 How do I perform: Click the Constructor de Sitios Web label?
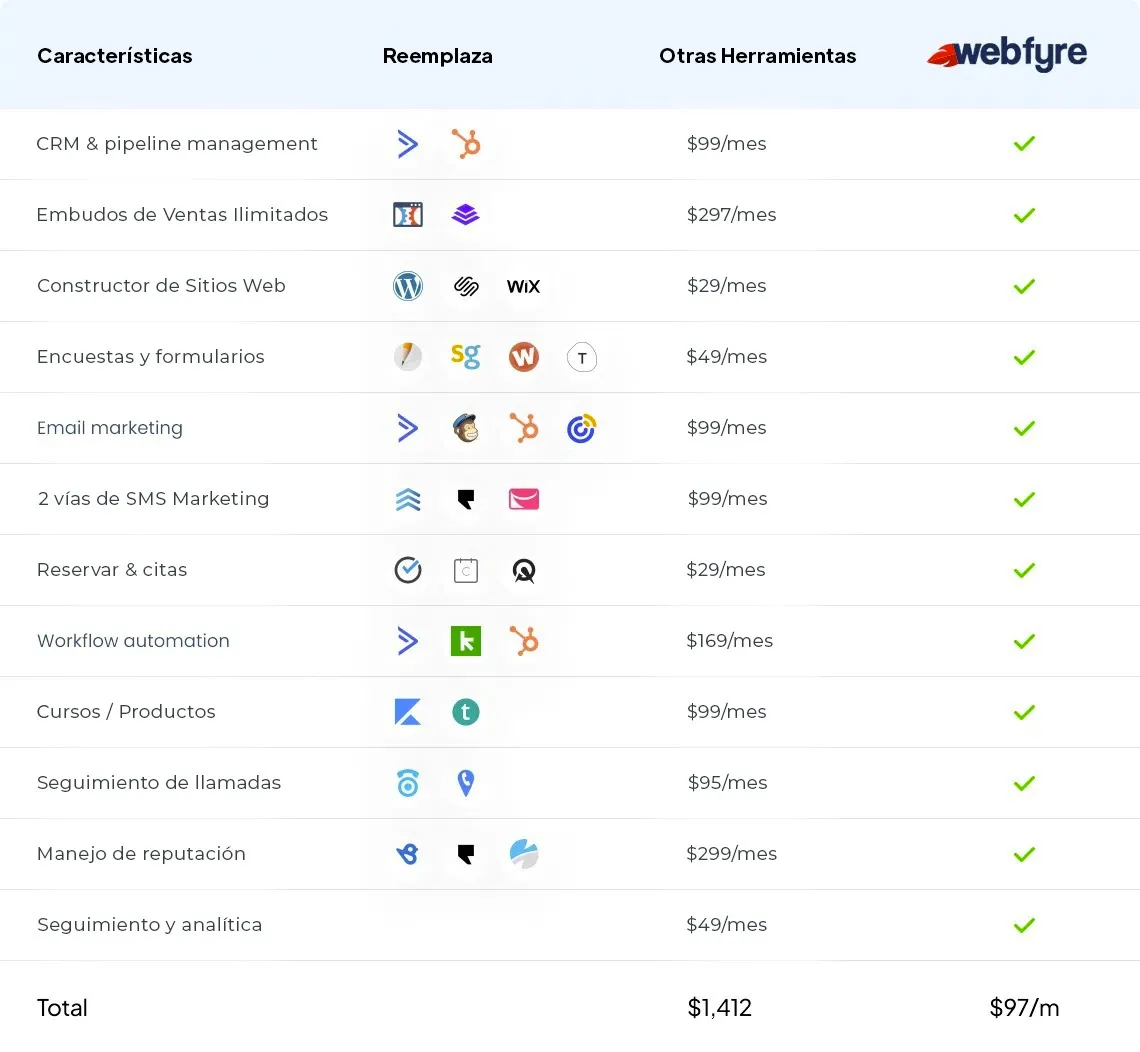point(161,286)
